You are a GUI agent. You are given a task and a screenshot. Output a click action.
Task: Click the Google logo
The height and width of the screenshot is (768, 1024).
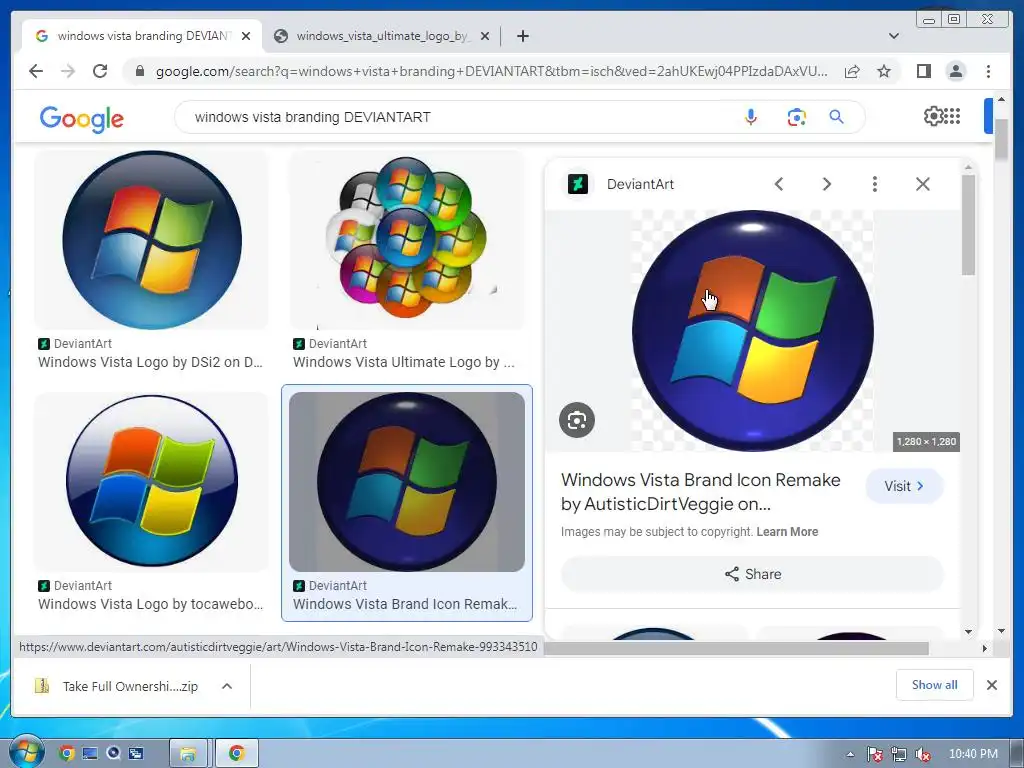coord(82,119)
